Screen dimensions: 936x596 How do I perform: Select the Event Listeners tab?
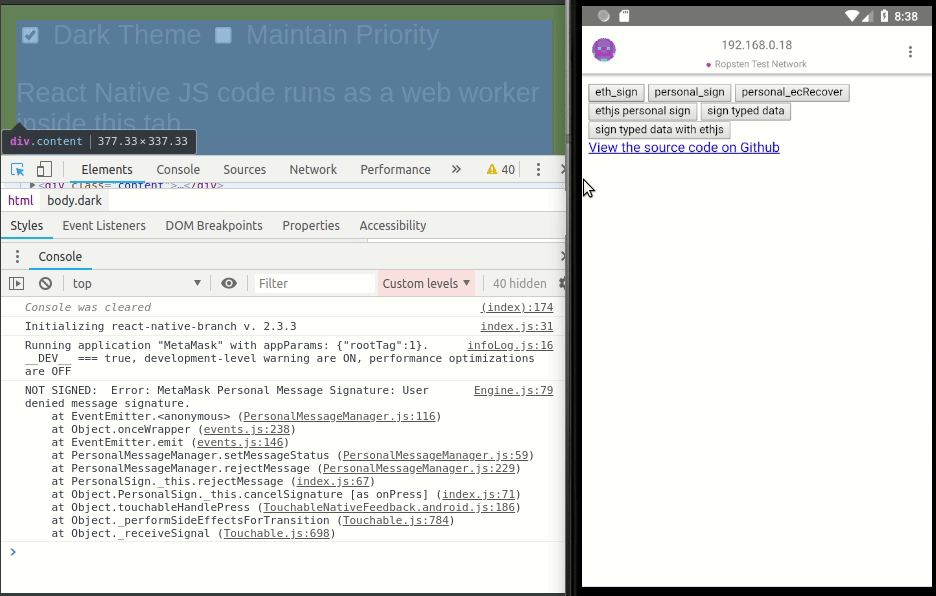[104, 226]
